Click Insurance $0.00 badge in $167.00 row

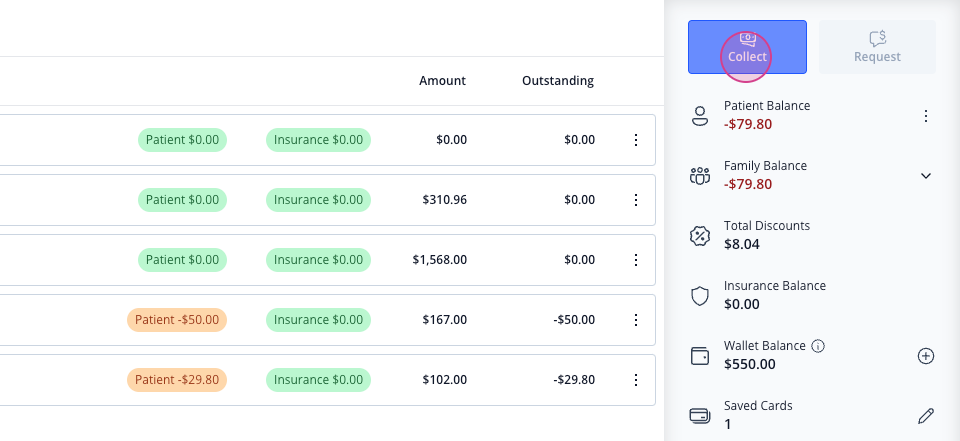[x=318, y=320]
